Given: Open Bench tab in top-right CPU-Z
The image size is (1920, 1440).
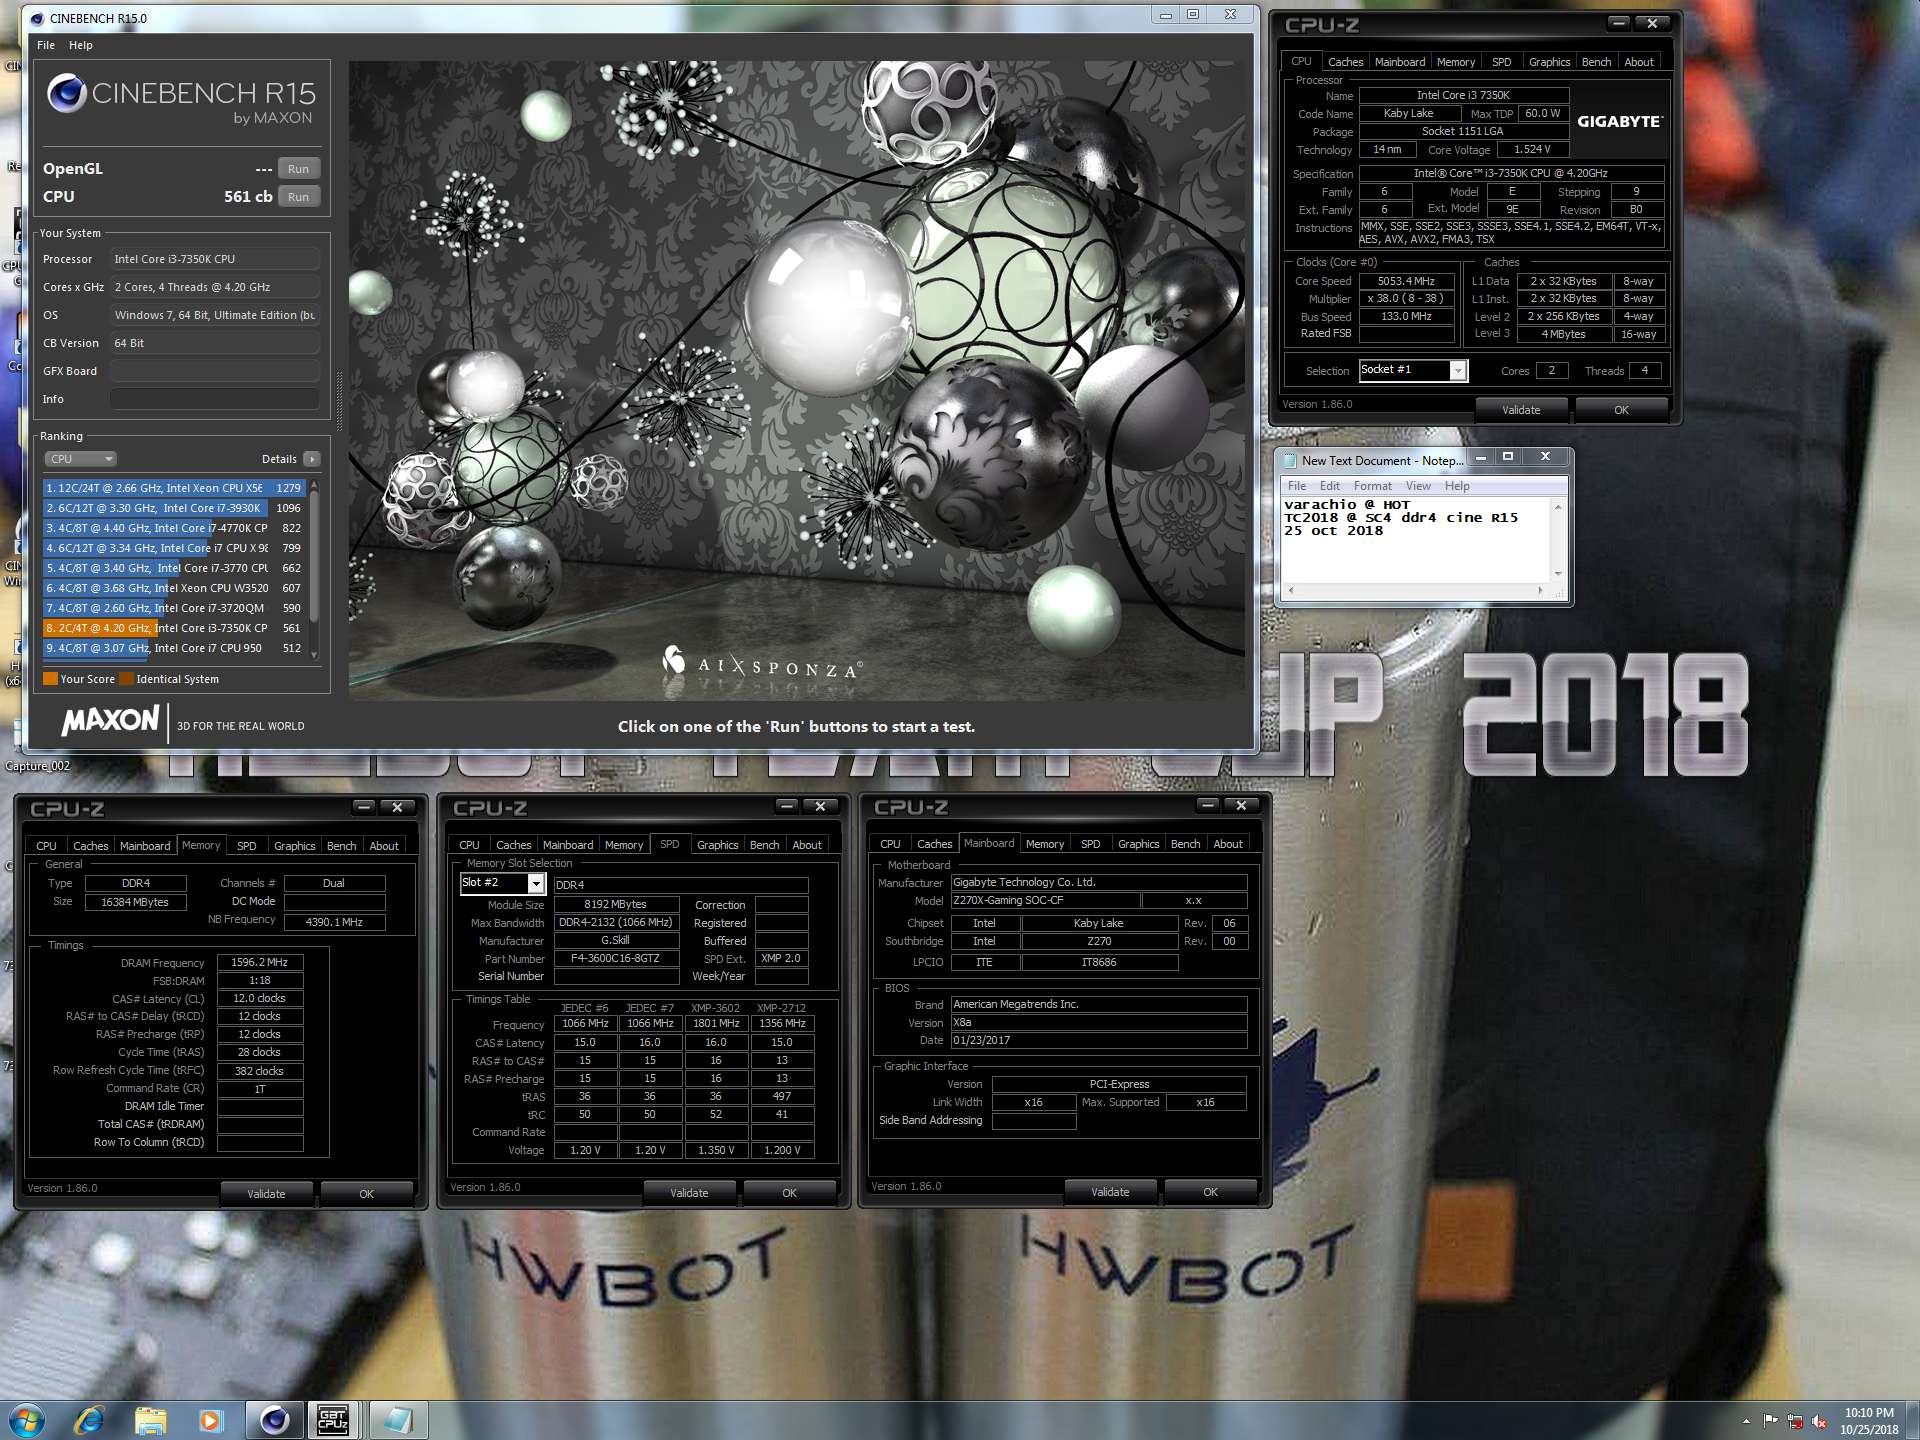Looking at the screenshot, I should (x=1596, y=62).
